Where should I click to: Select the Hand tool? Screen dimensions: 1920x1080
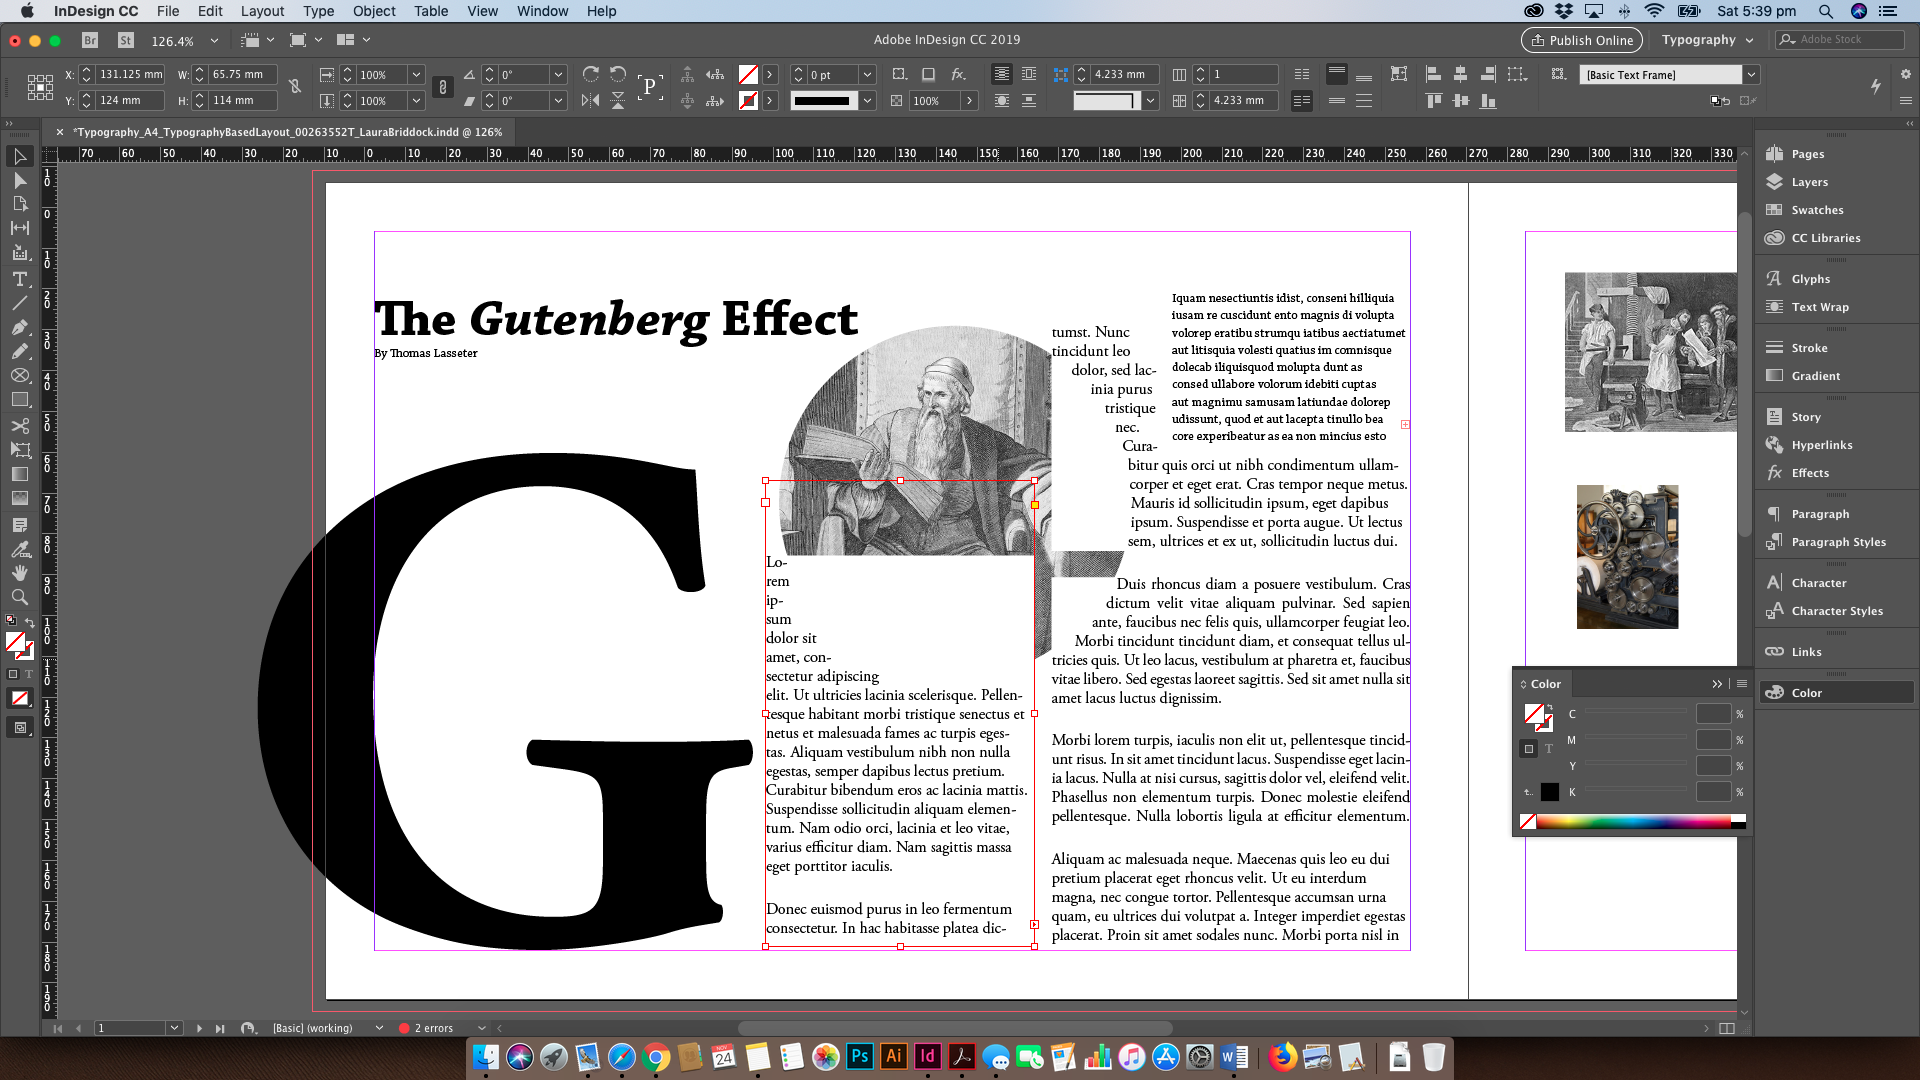(x=19, y=573)
